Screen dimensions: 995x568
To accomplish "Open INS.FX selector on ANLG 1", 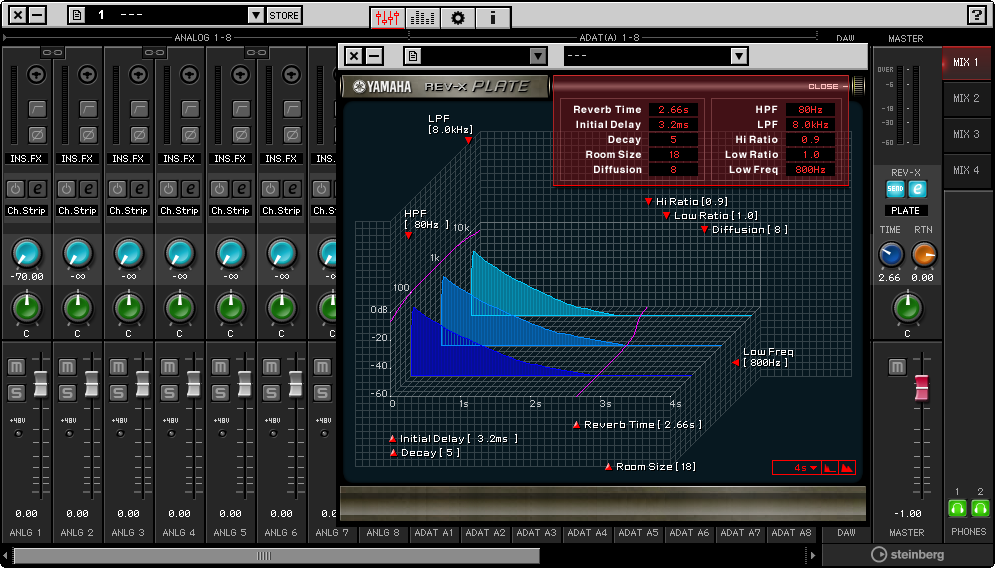I will tap(26, 159).
